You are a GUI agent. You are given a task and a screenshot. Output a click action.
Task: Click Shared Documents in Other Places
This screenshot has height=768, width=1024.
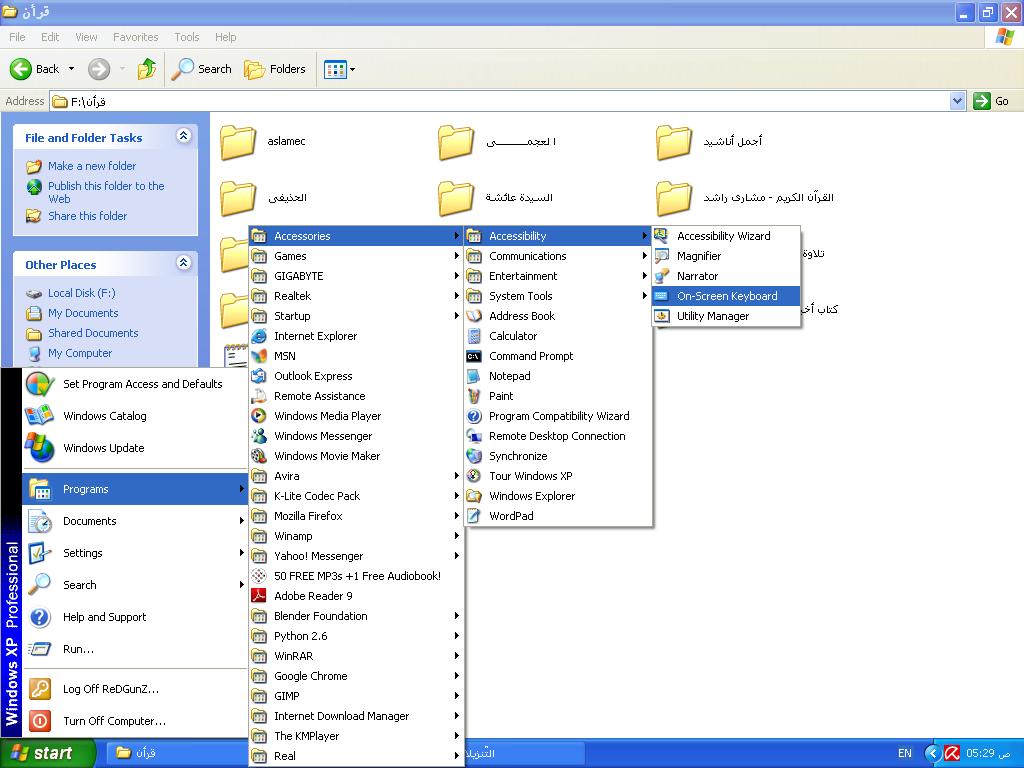pyautogui.click(x=93, y=333)
